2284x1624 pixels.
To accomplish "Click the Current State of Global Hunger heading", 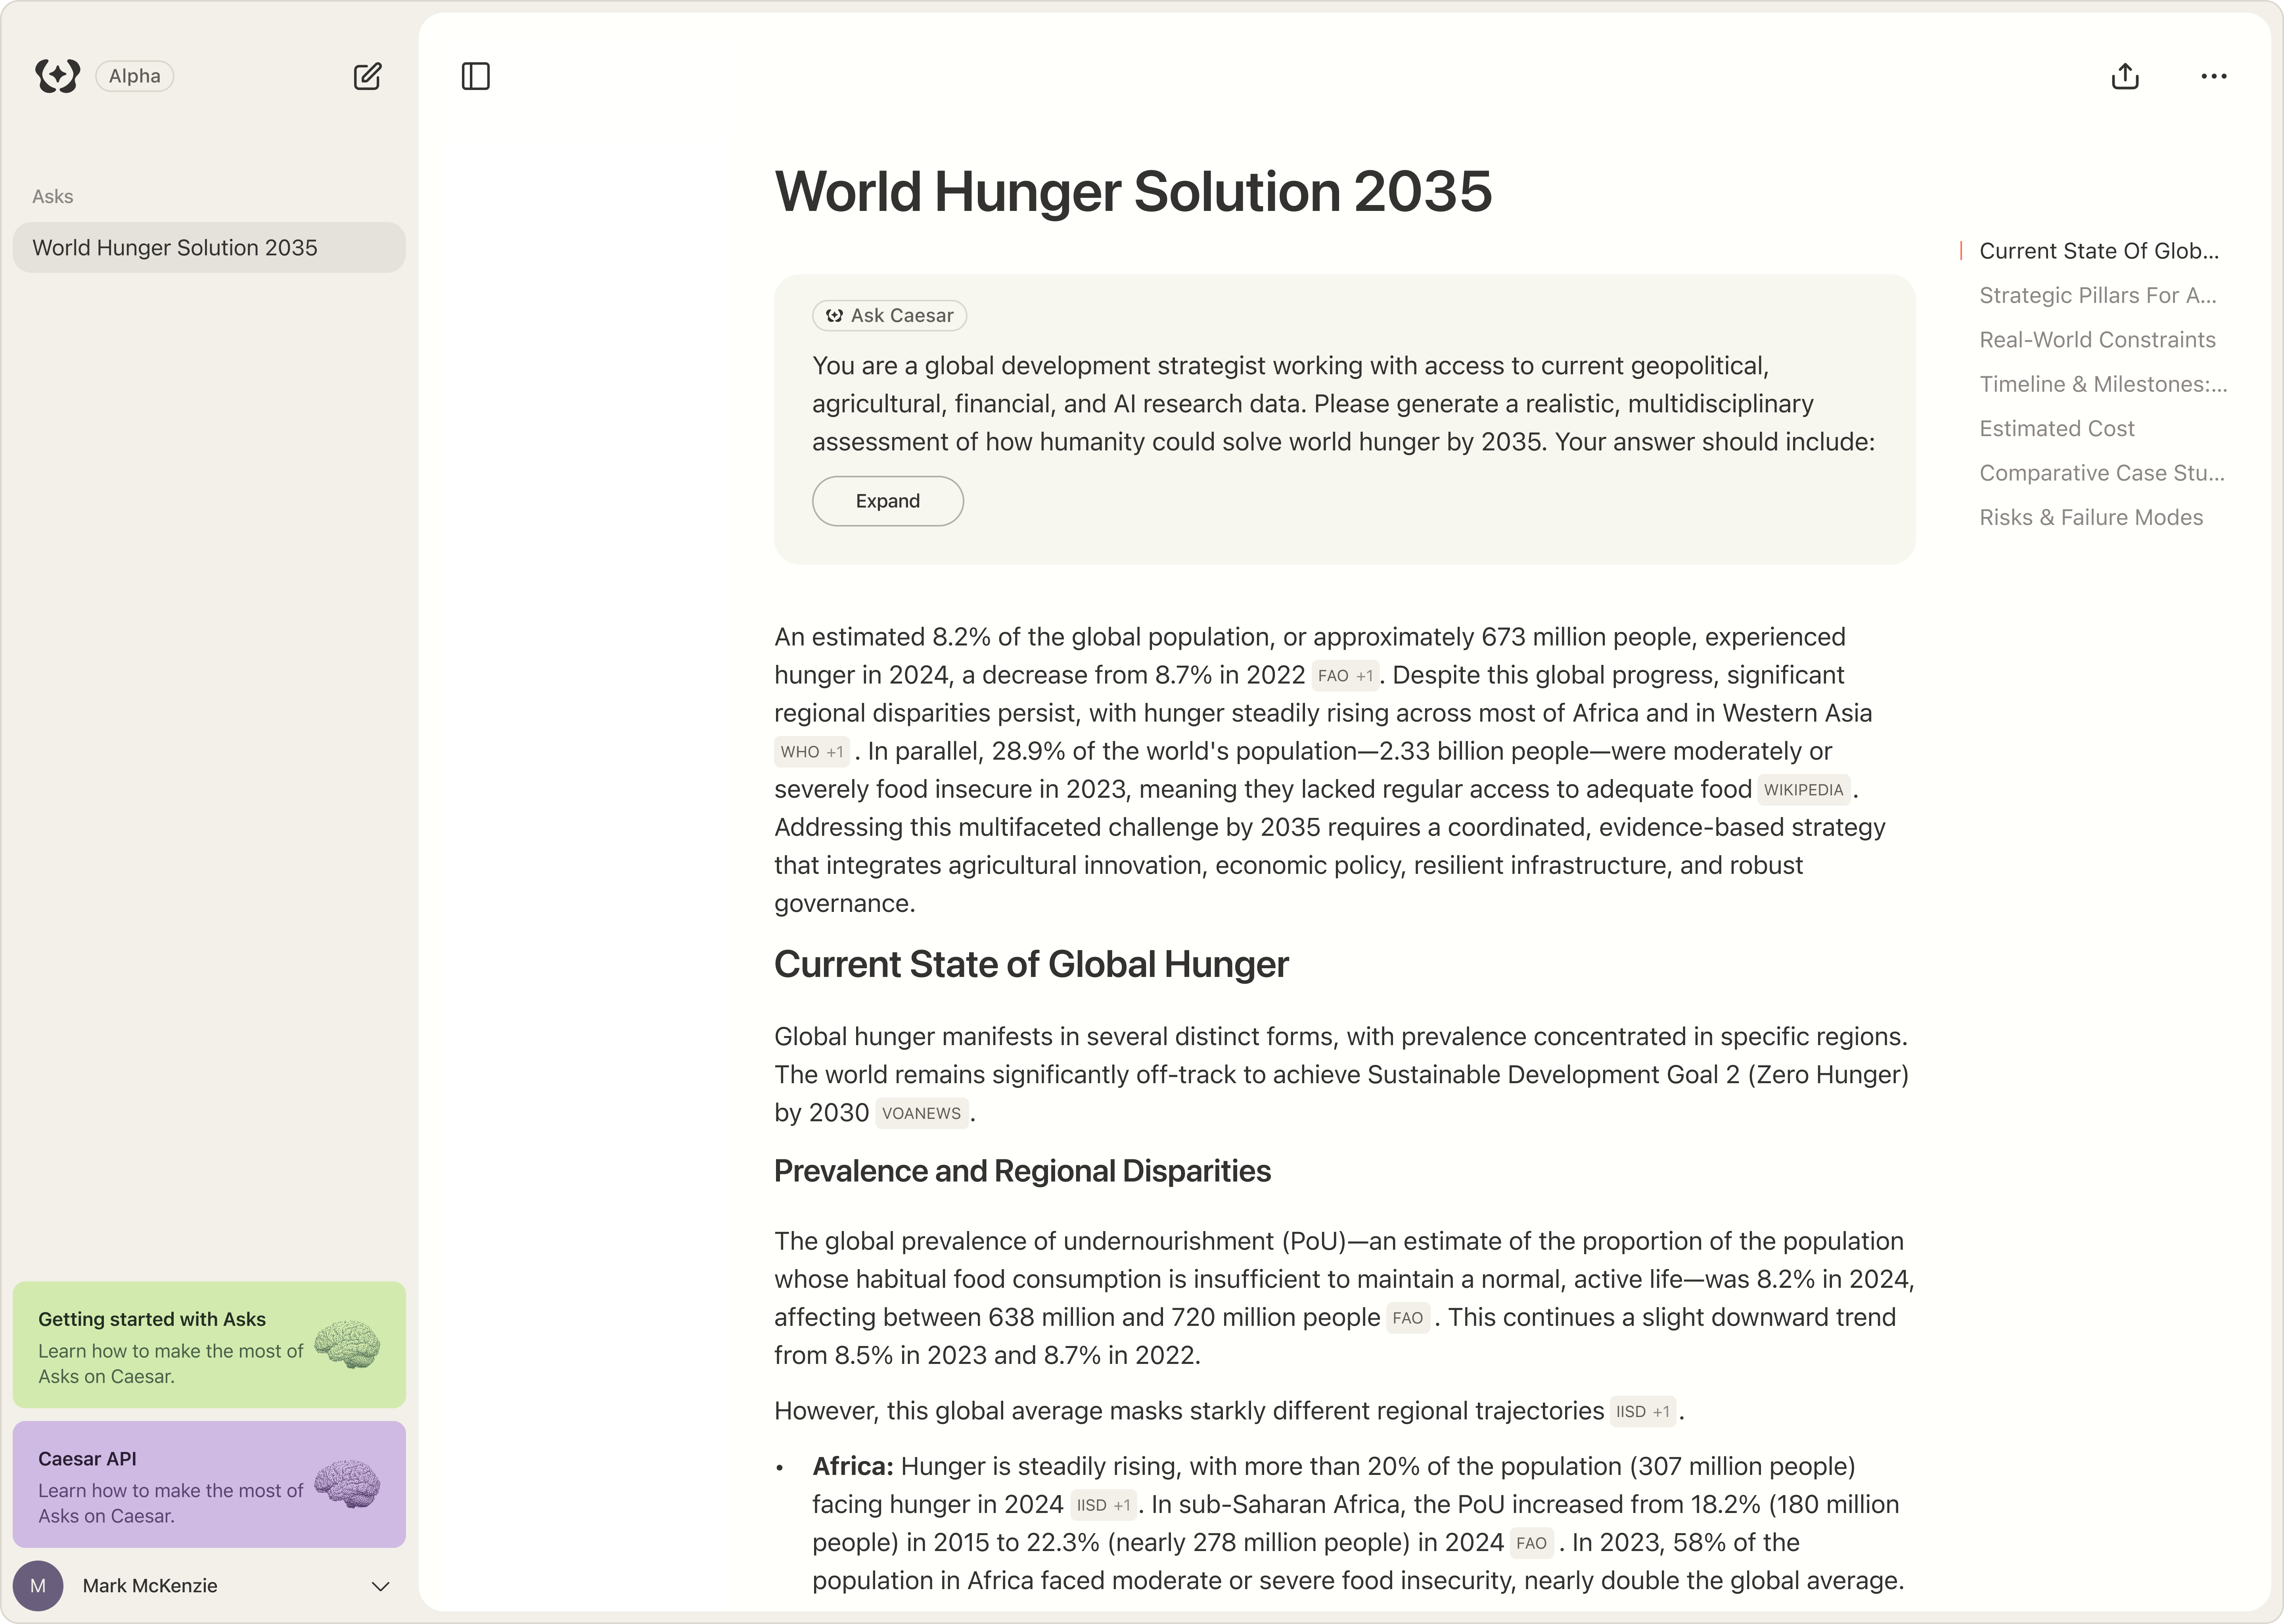I will [x=1031, y=965].
